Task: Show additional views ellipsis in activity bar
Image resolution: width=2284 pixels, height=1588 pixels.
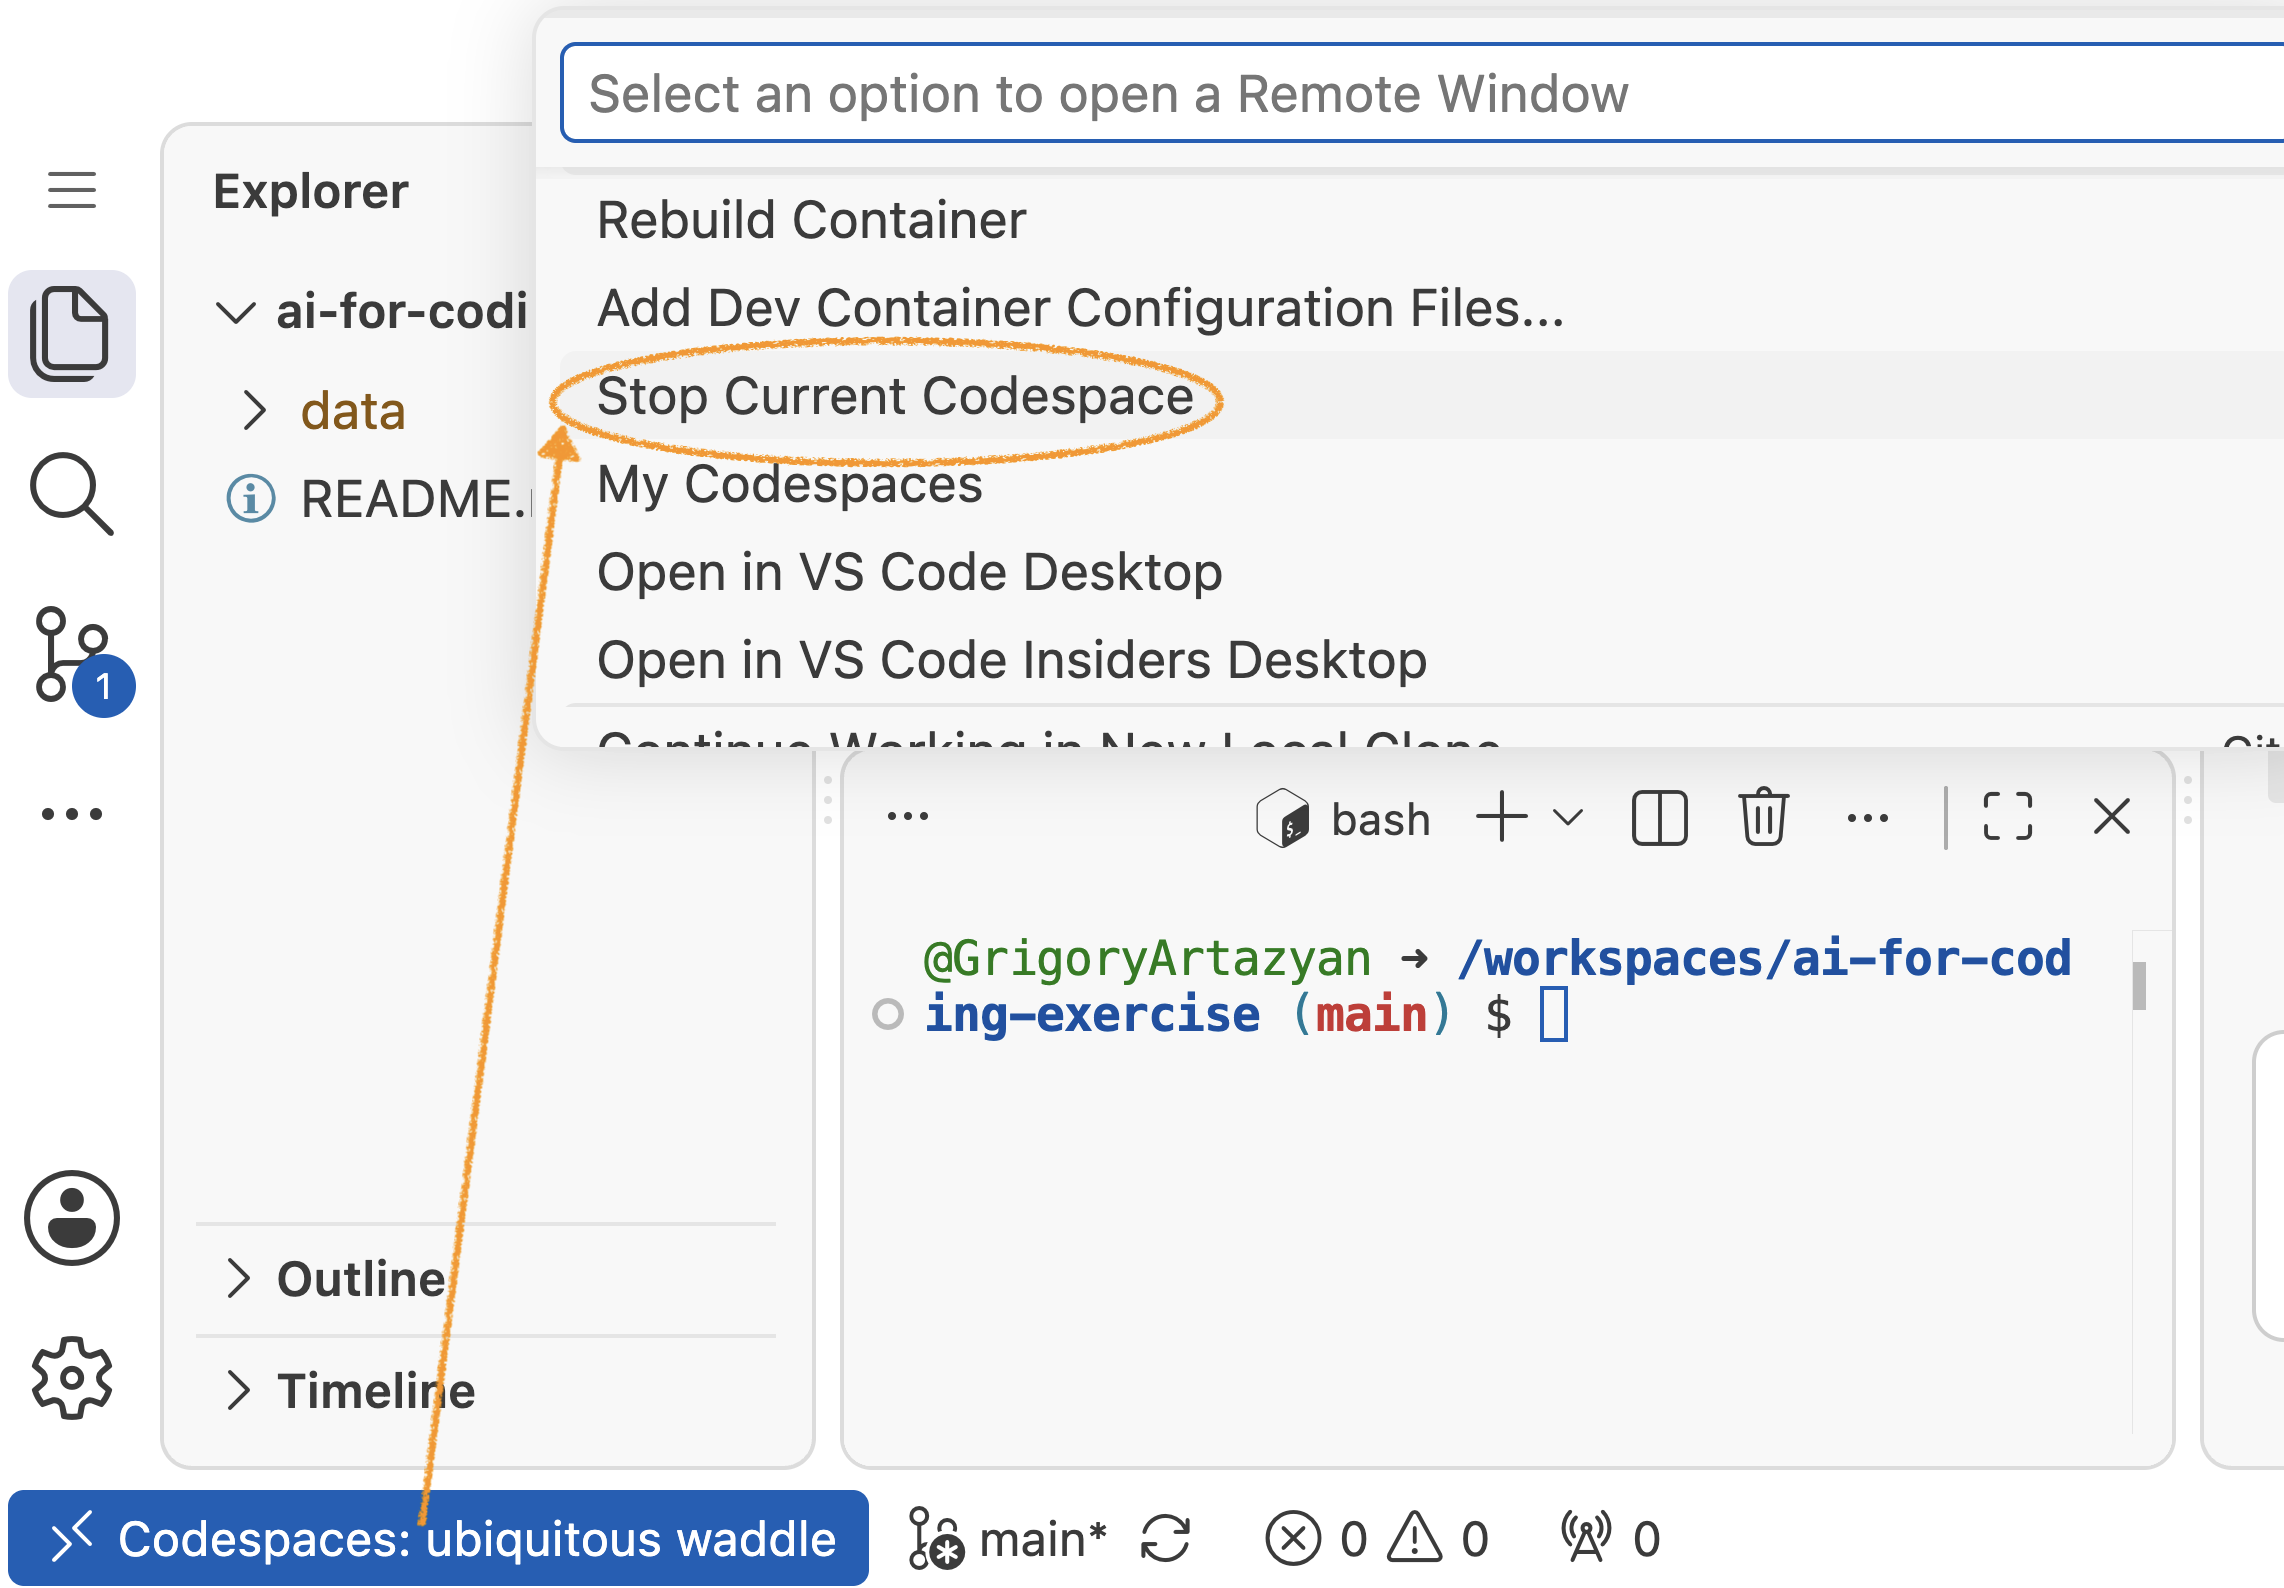Action: pyautogui.click(x=72, y=814)
